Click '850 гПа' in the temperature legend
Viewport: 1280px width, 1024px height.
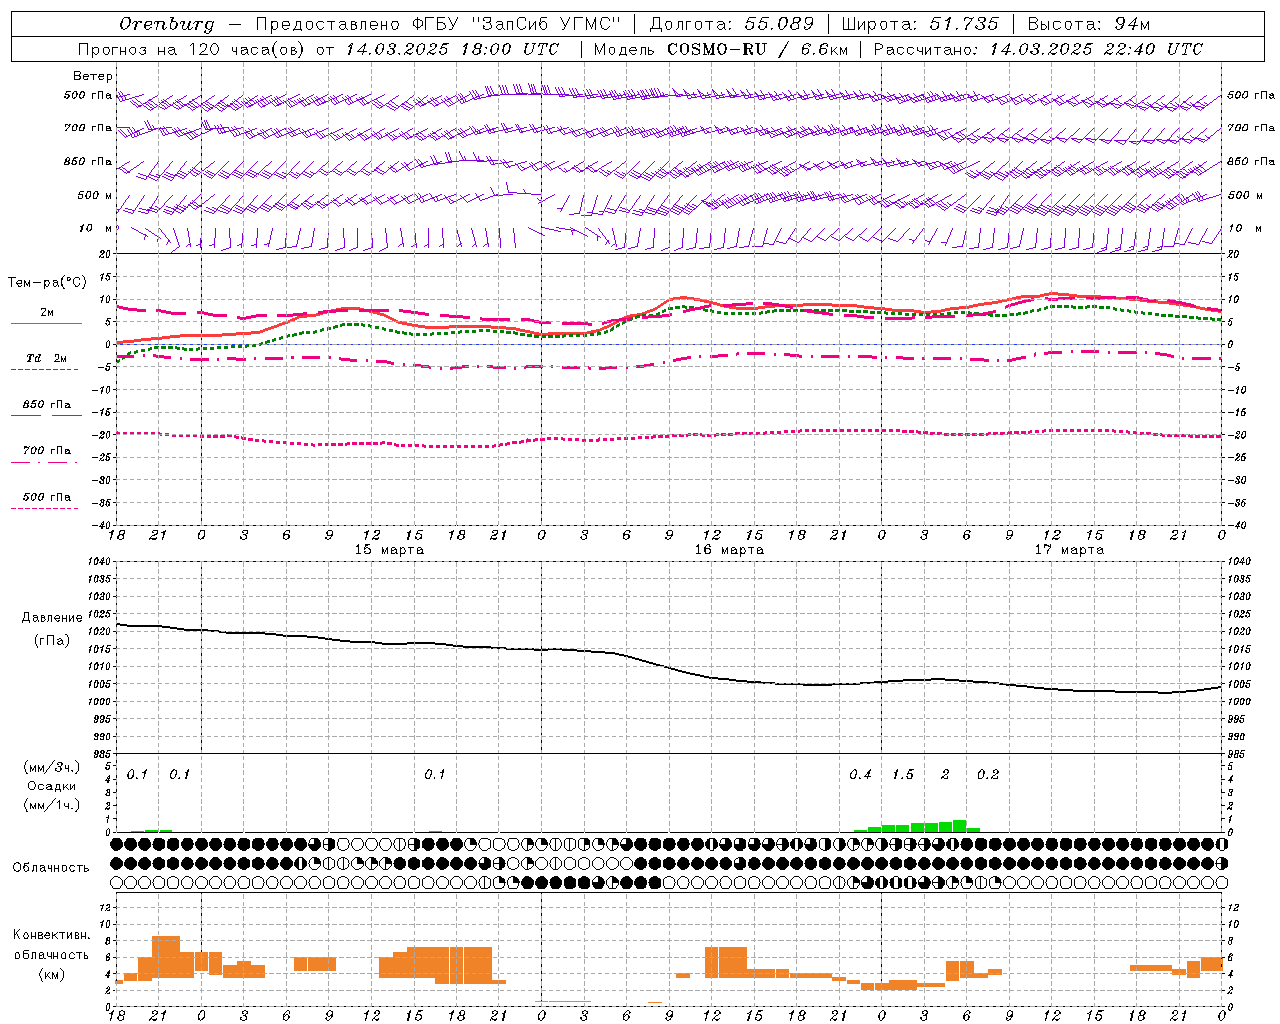coord(47,405)
